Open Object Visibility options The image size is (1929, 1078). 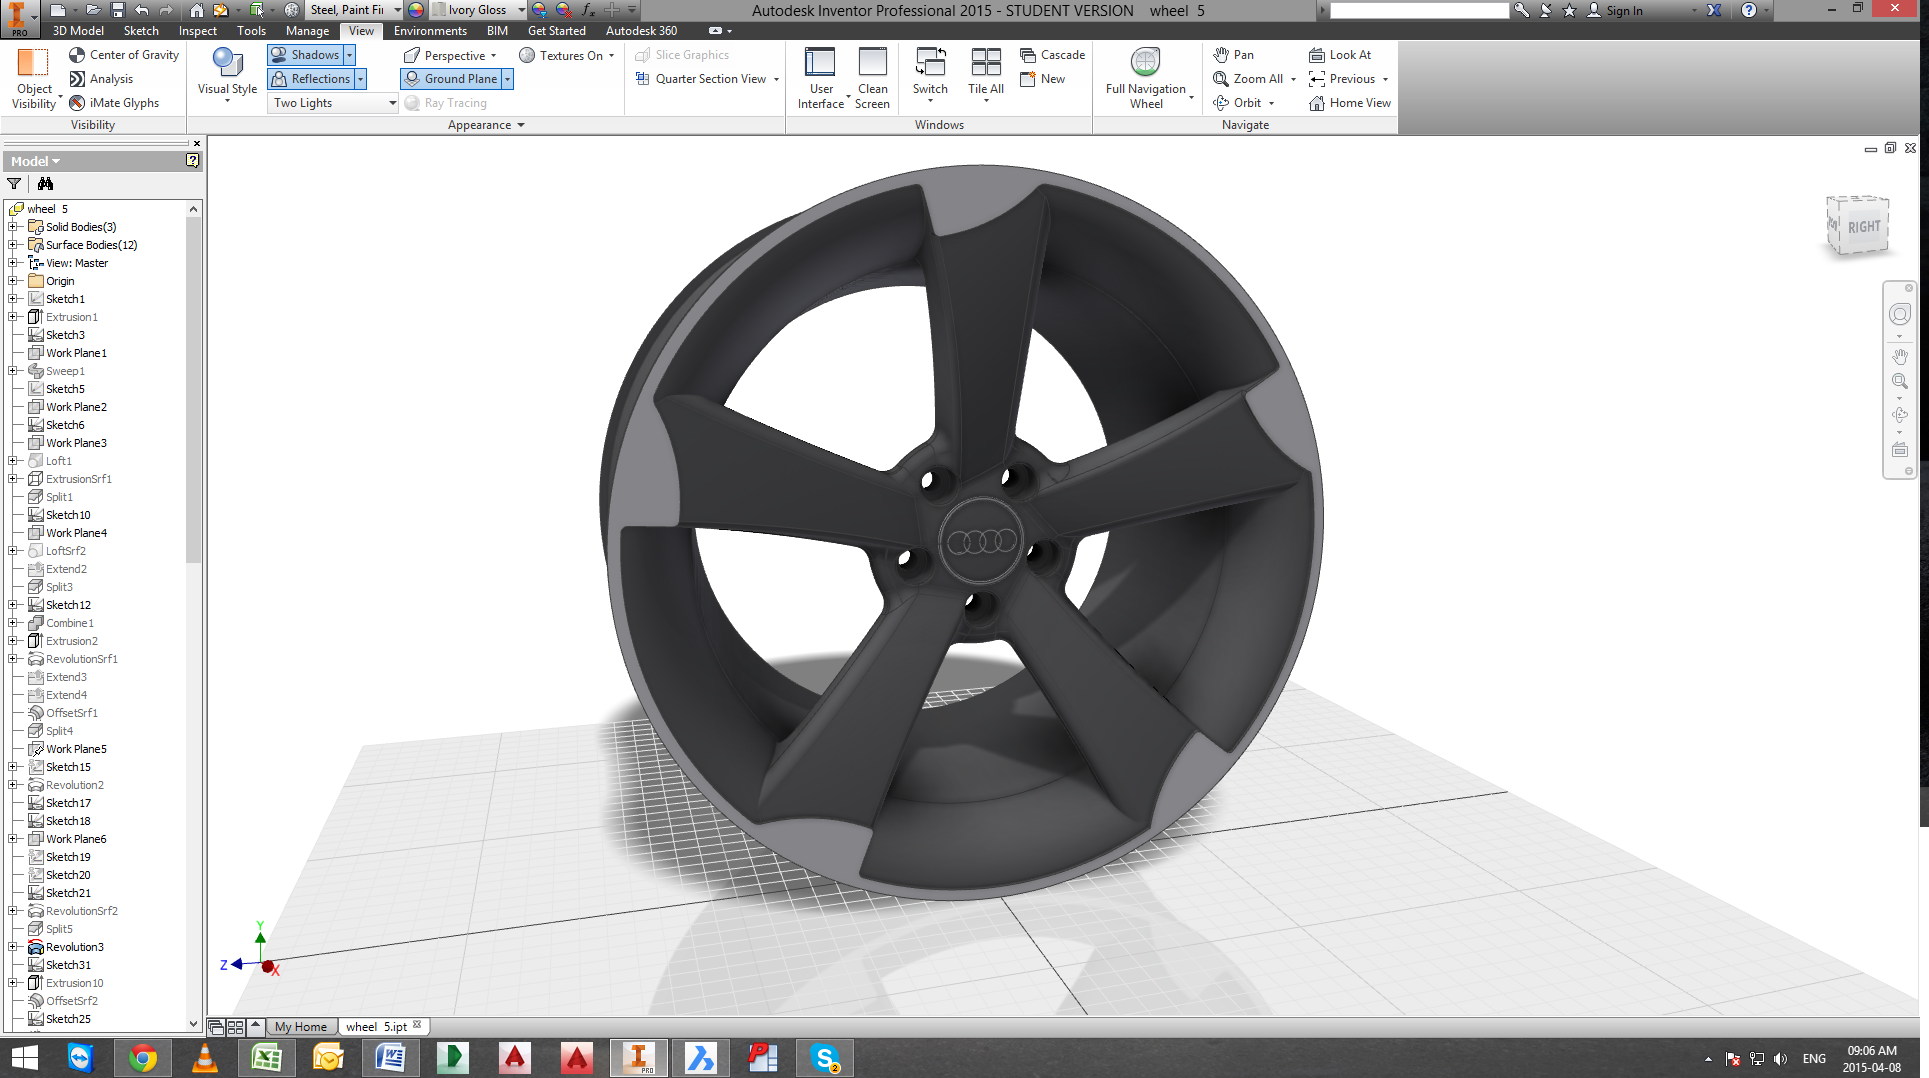[33, 78]
